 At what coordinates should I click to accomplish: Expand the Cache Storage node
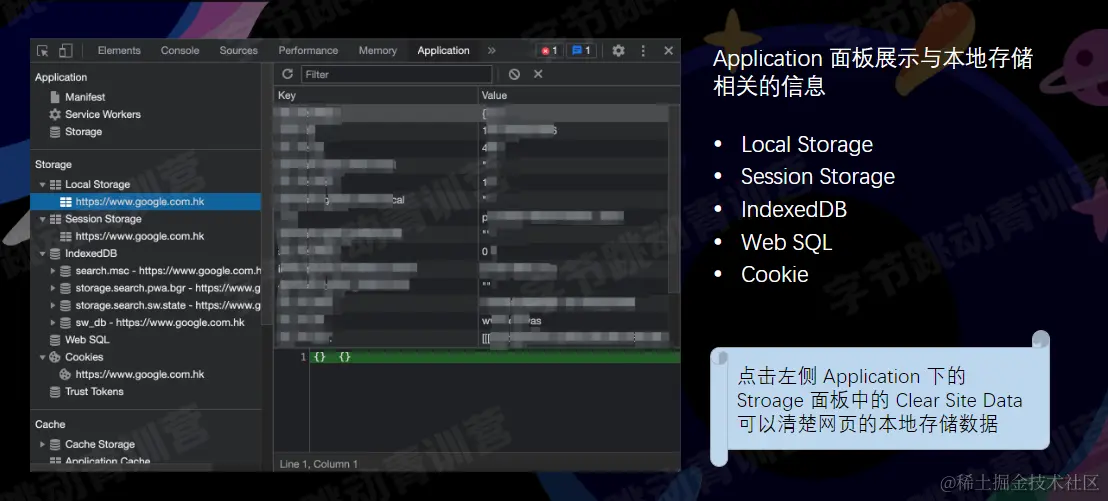click(x=42, y=444)
